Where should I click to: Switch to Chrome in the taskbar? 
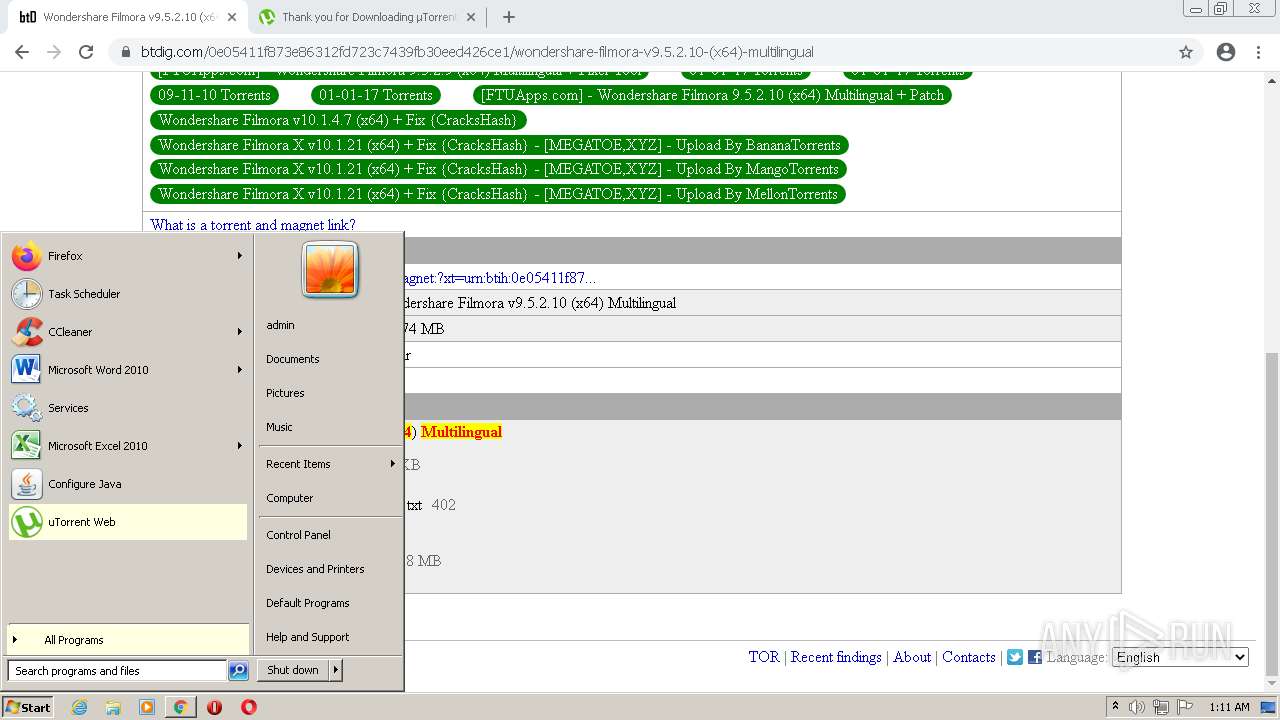pyautogui.click(x=180, y=707)
